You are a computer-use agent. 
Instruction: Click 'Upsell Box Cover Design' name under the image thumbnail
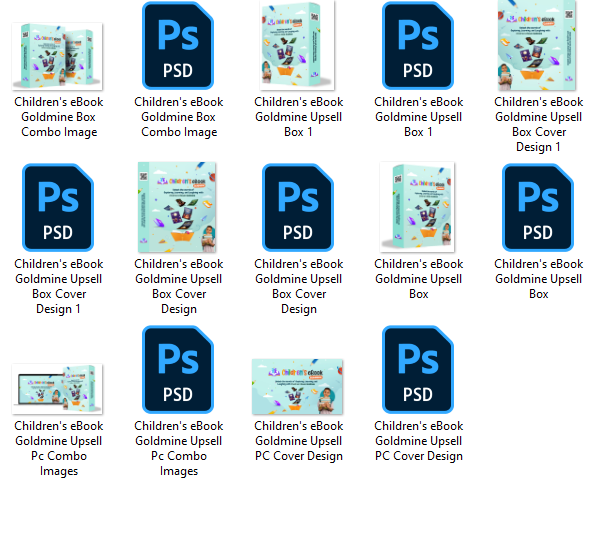[x=179, y=286]
